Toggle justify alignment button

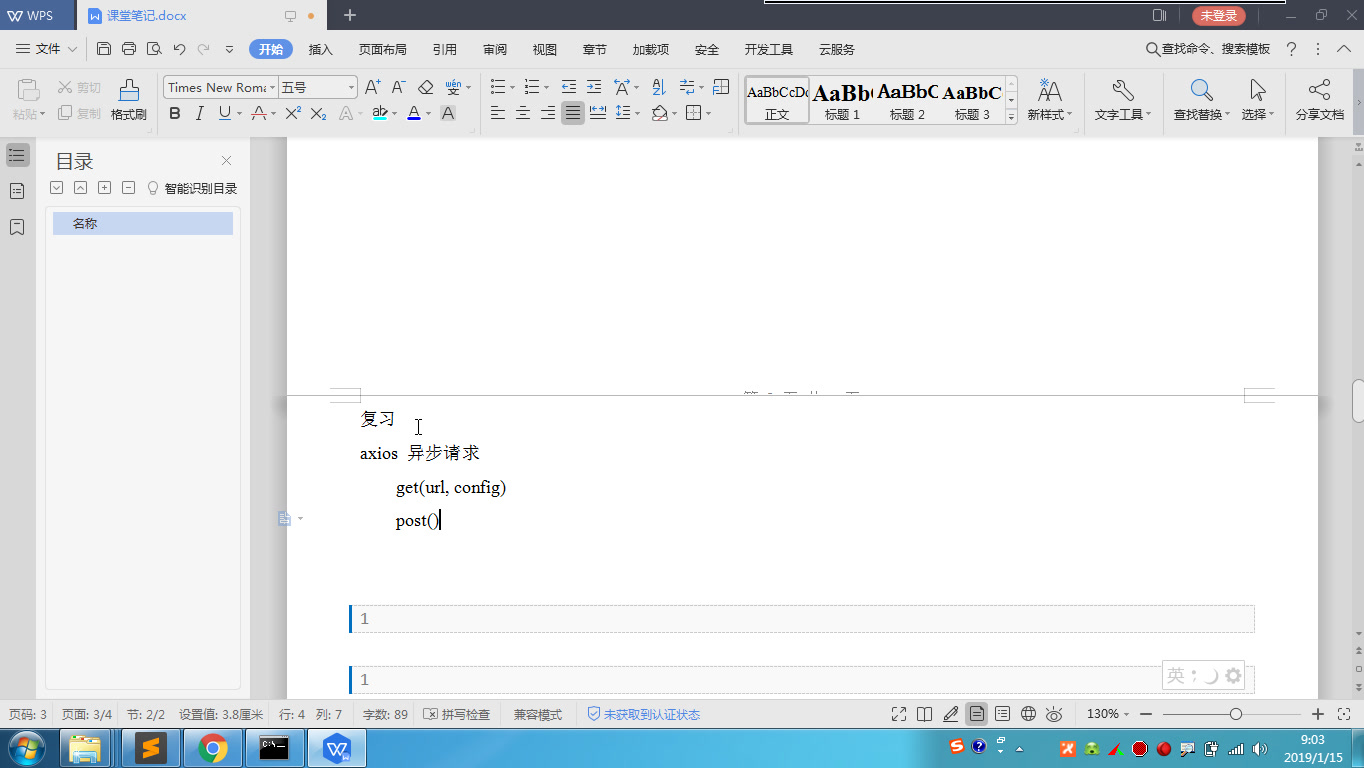coord(573,114)
